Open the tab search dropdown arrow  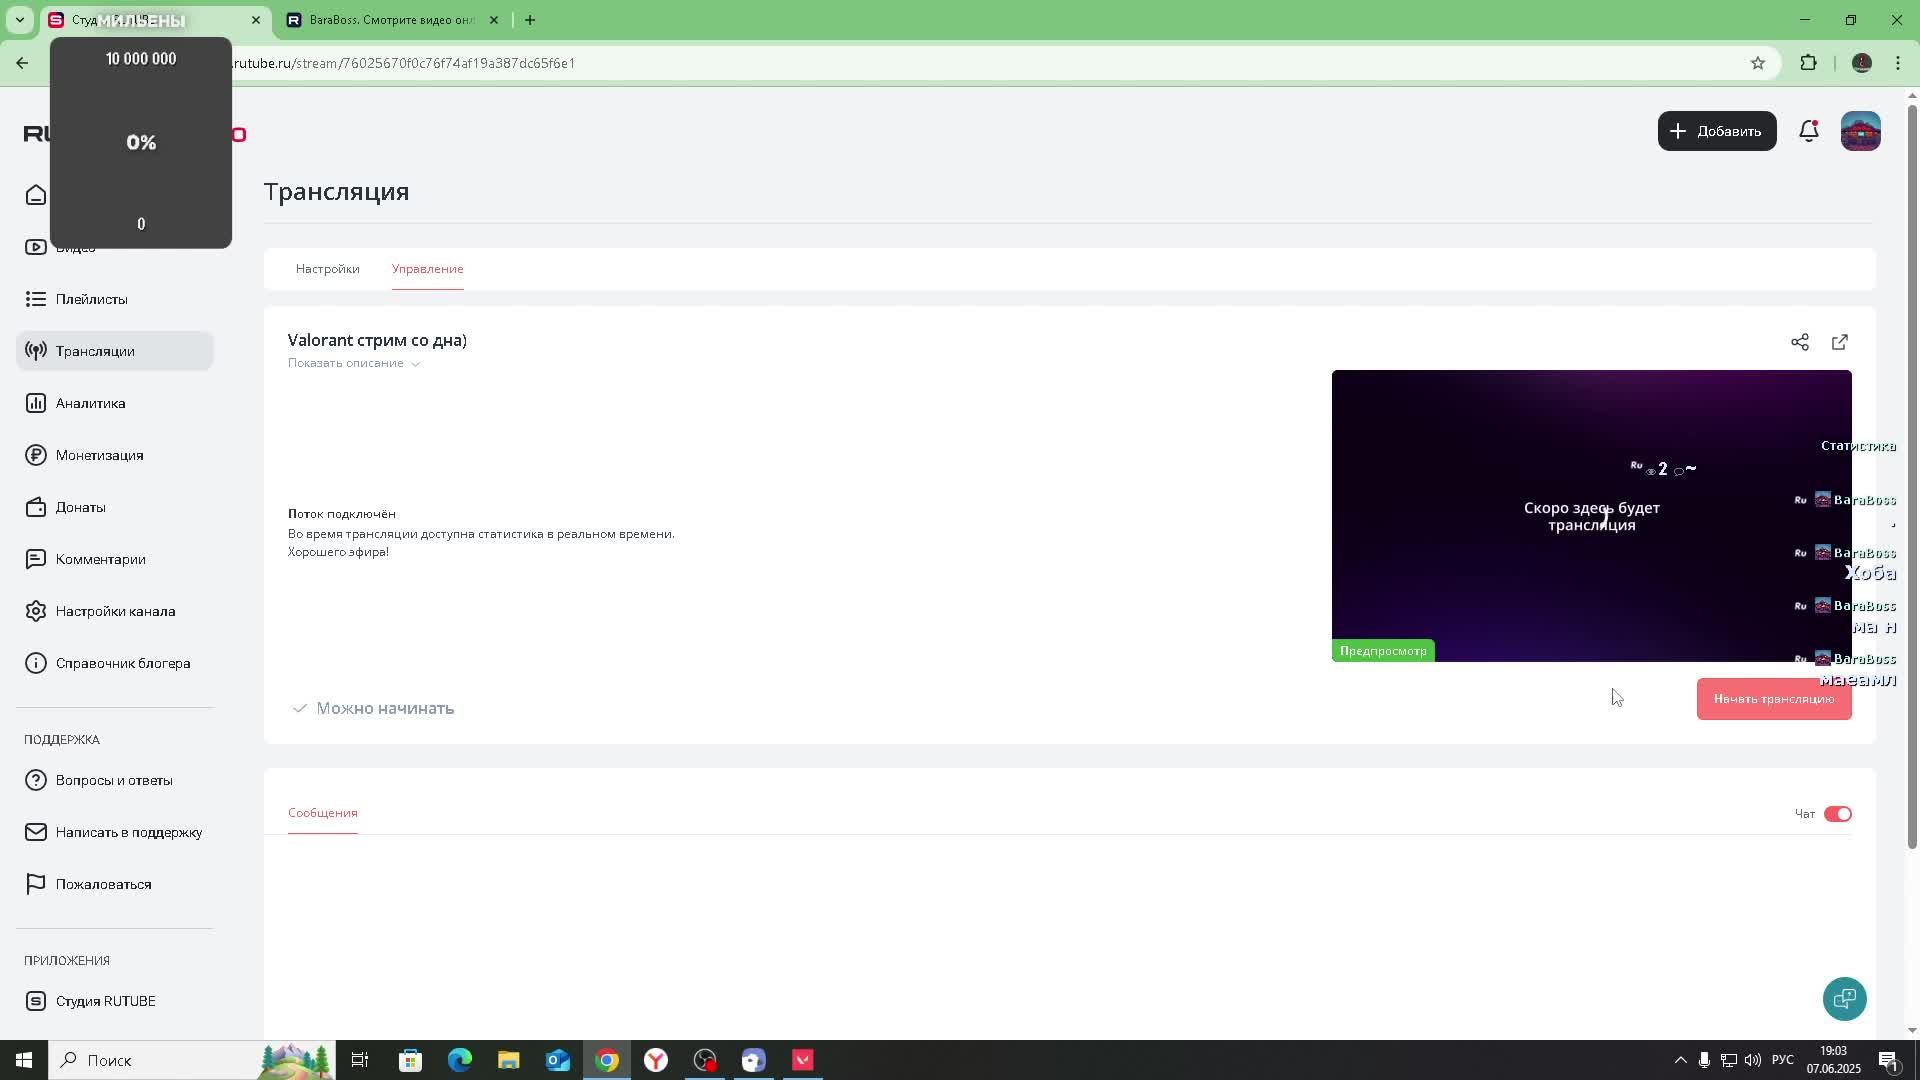[x=19, y=20]
